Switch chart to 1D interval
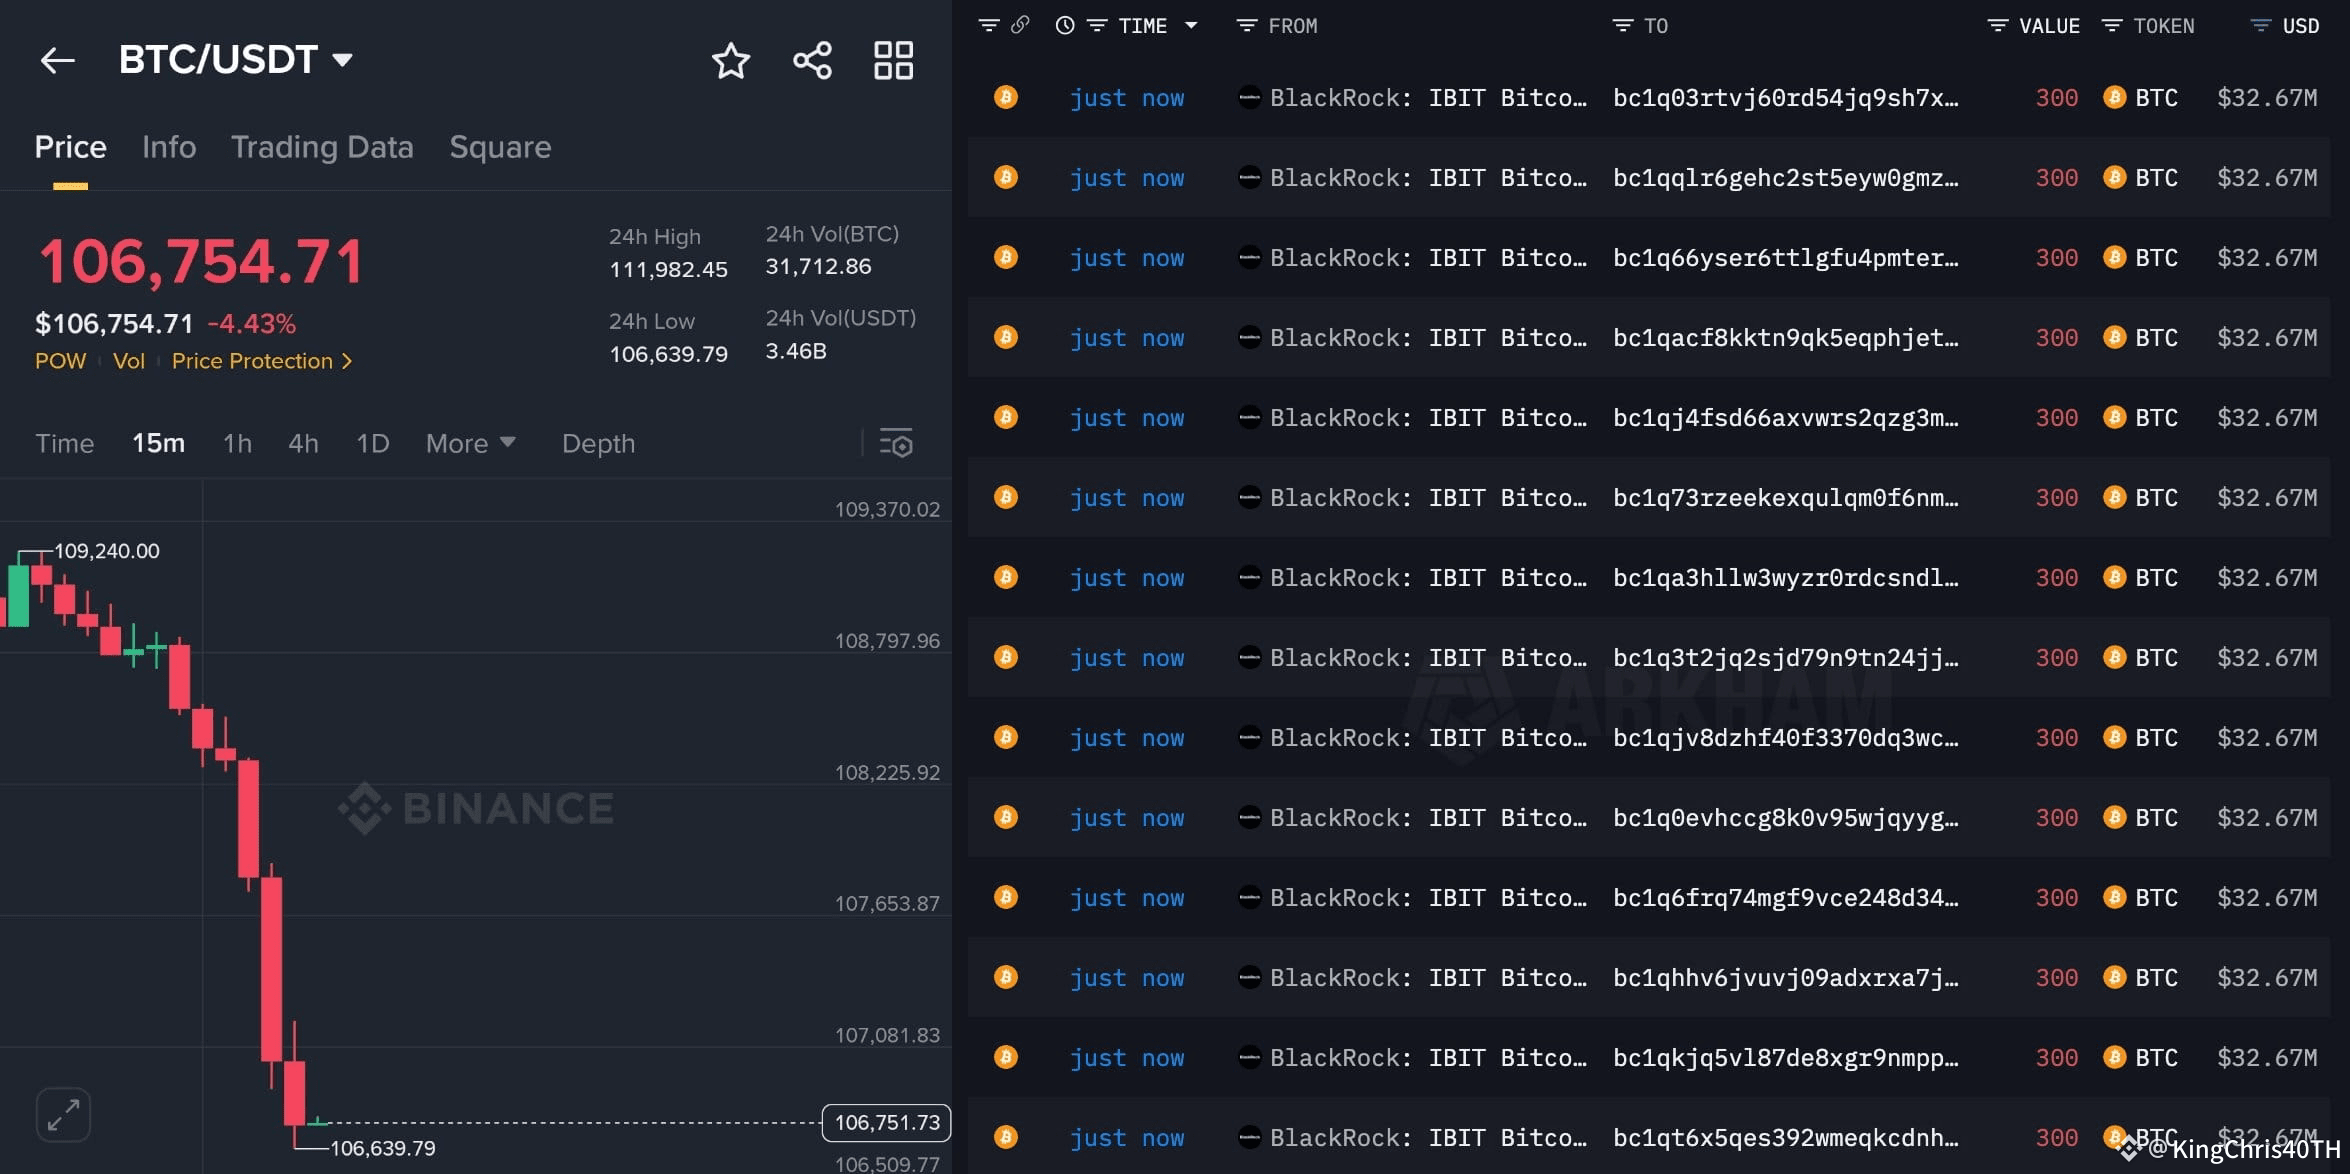Image resolution: width=2350 pixels, height=1174 pixels. (372, 443)
